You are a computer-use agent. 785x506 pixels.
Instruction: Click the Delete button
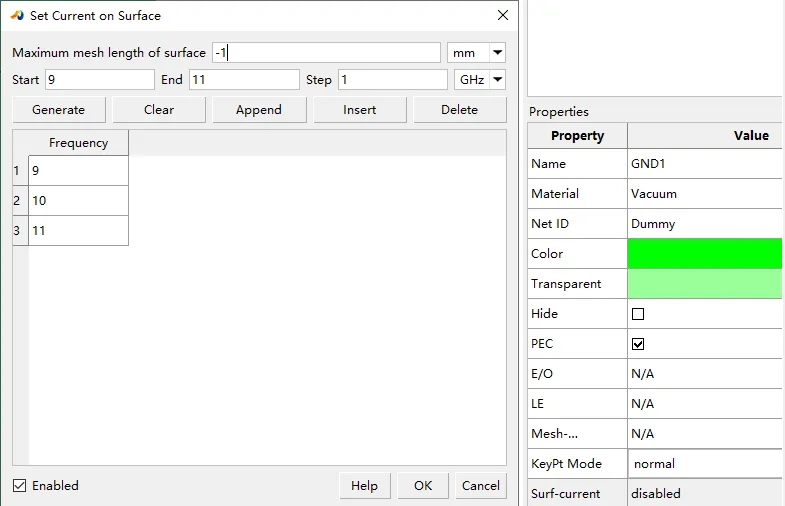[459, 110]
